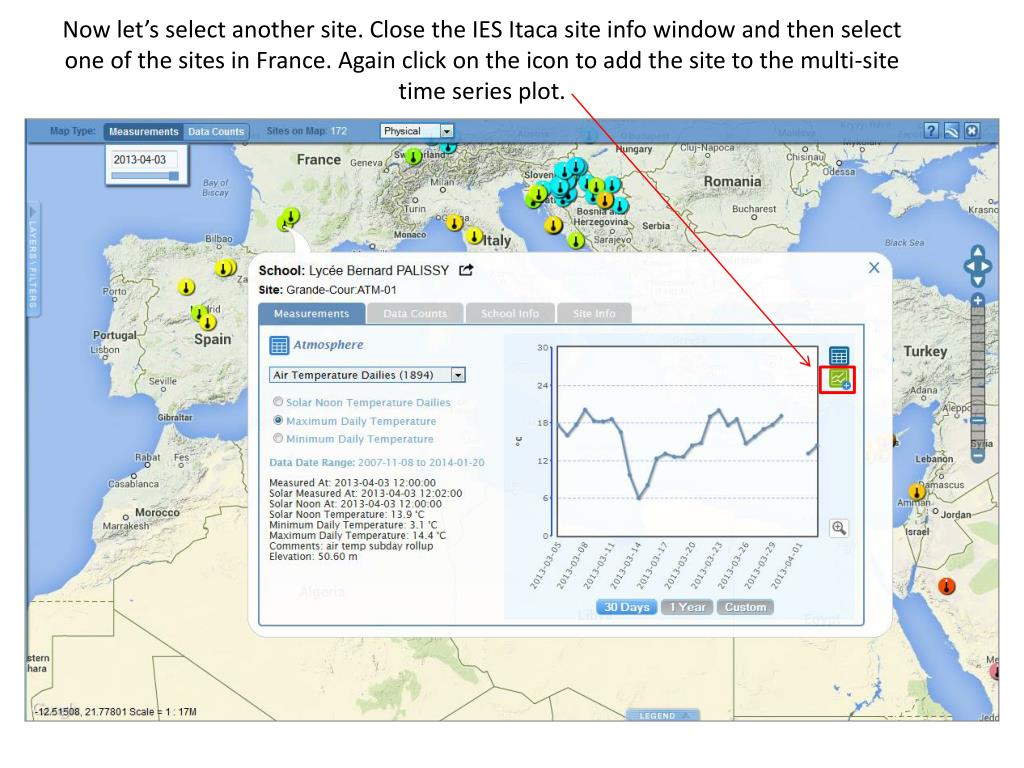Image resolution: width=1024 pixels, height=768 pixels.
Task: Open the Physical basemap dropdown
Action: click(x=417, y=131)
